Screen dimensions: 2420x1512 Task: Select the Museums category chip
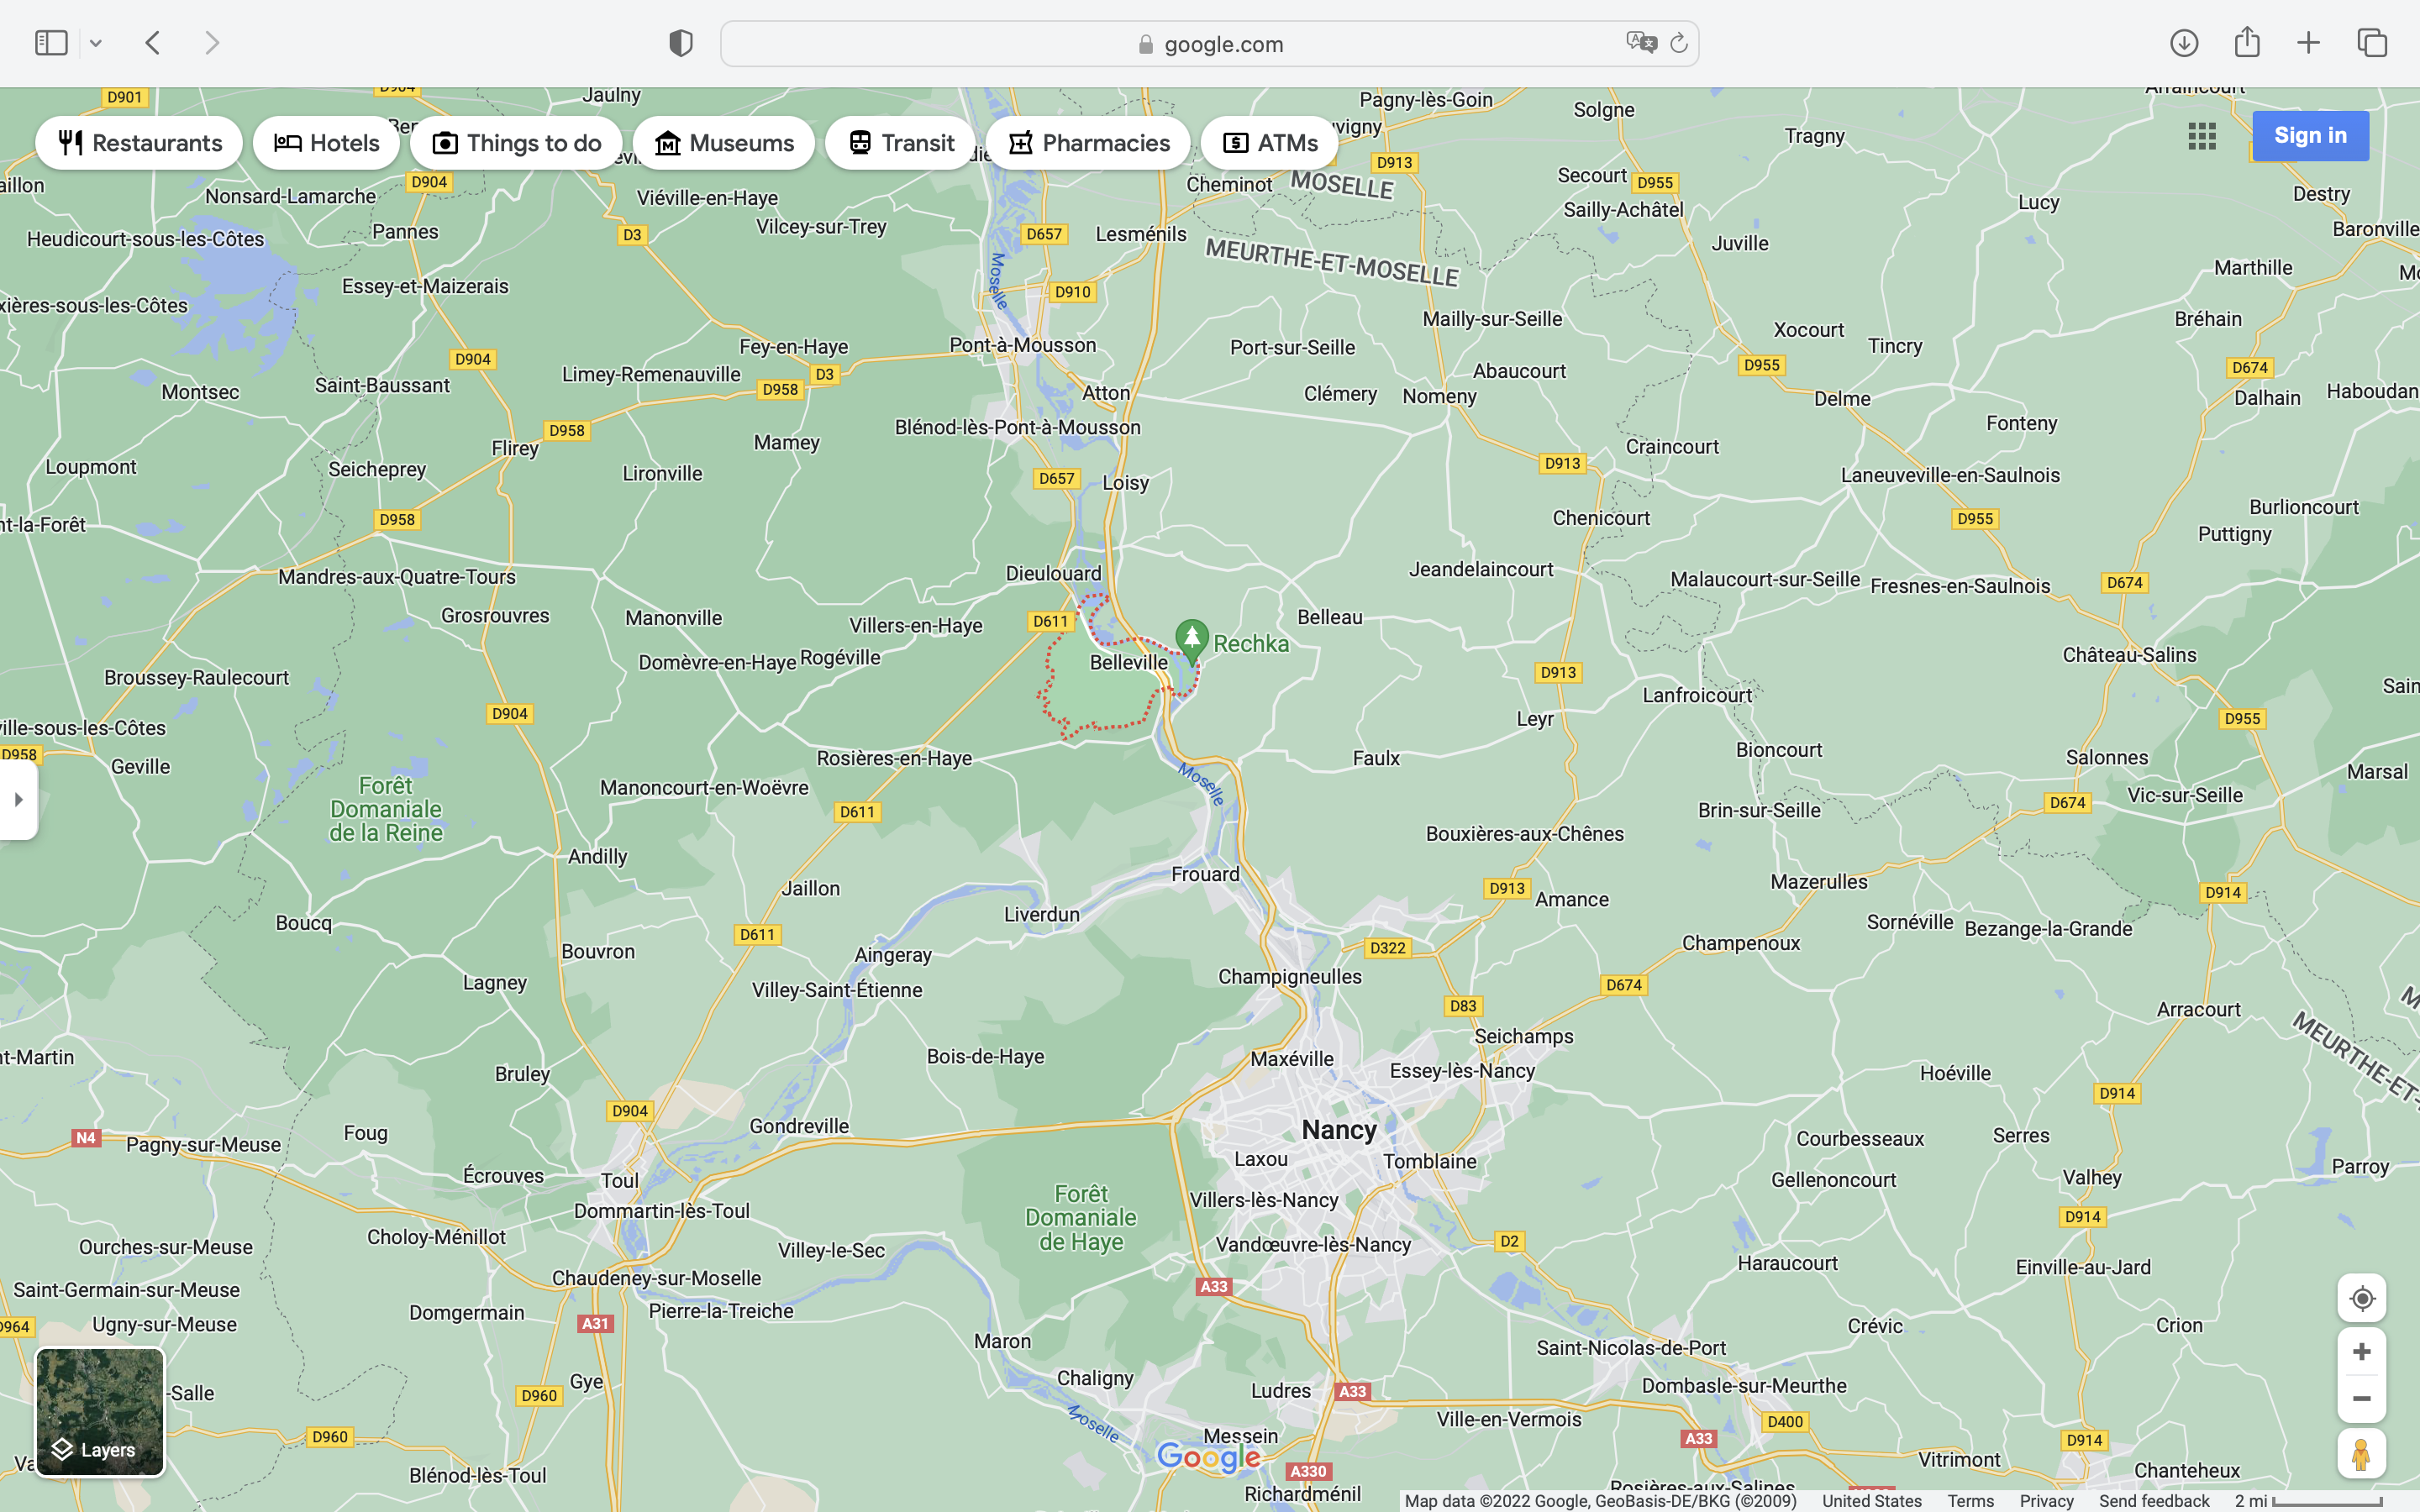click(724, 143)
